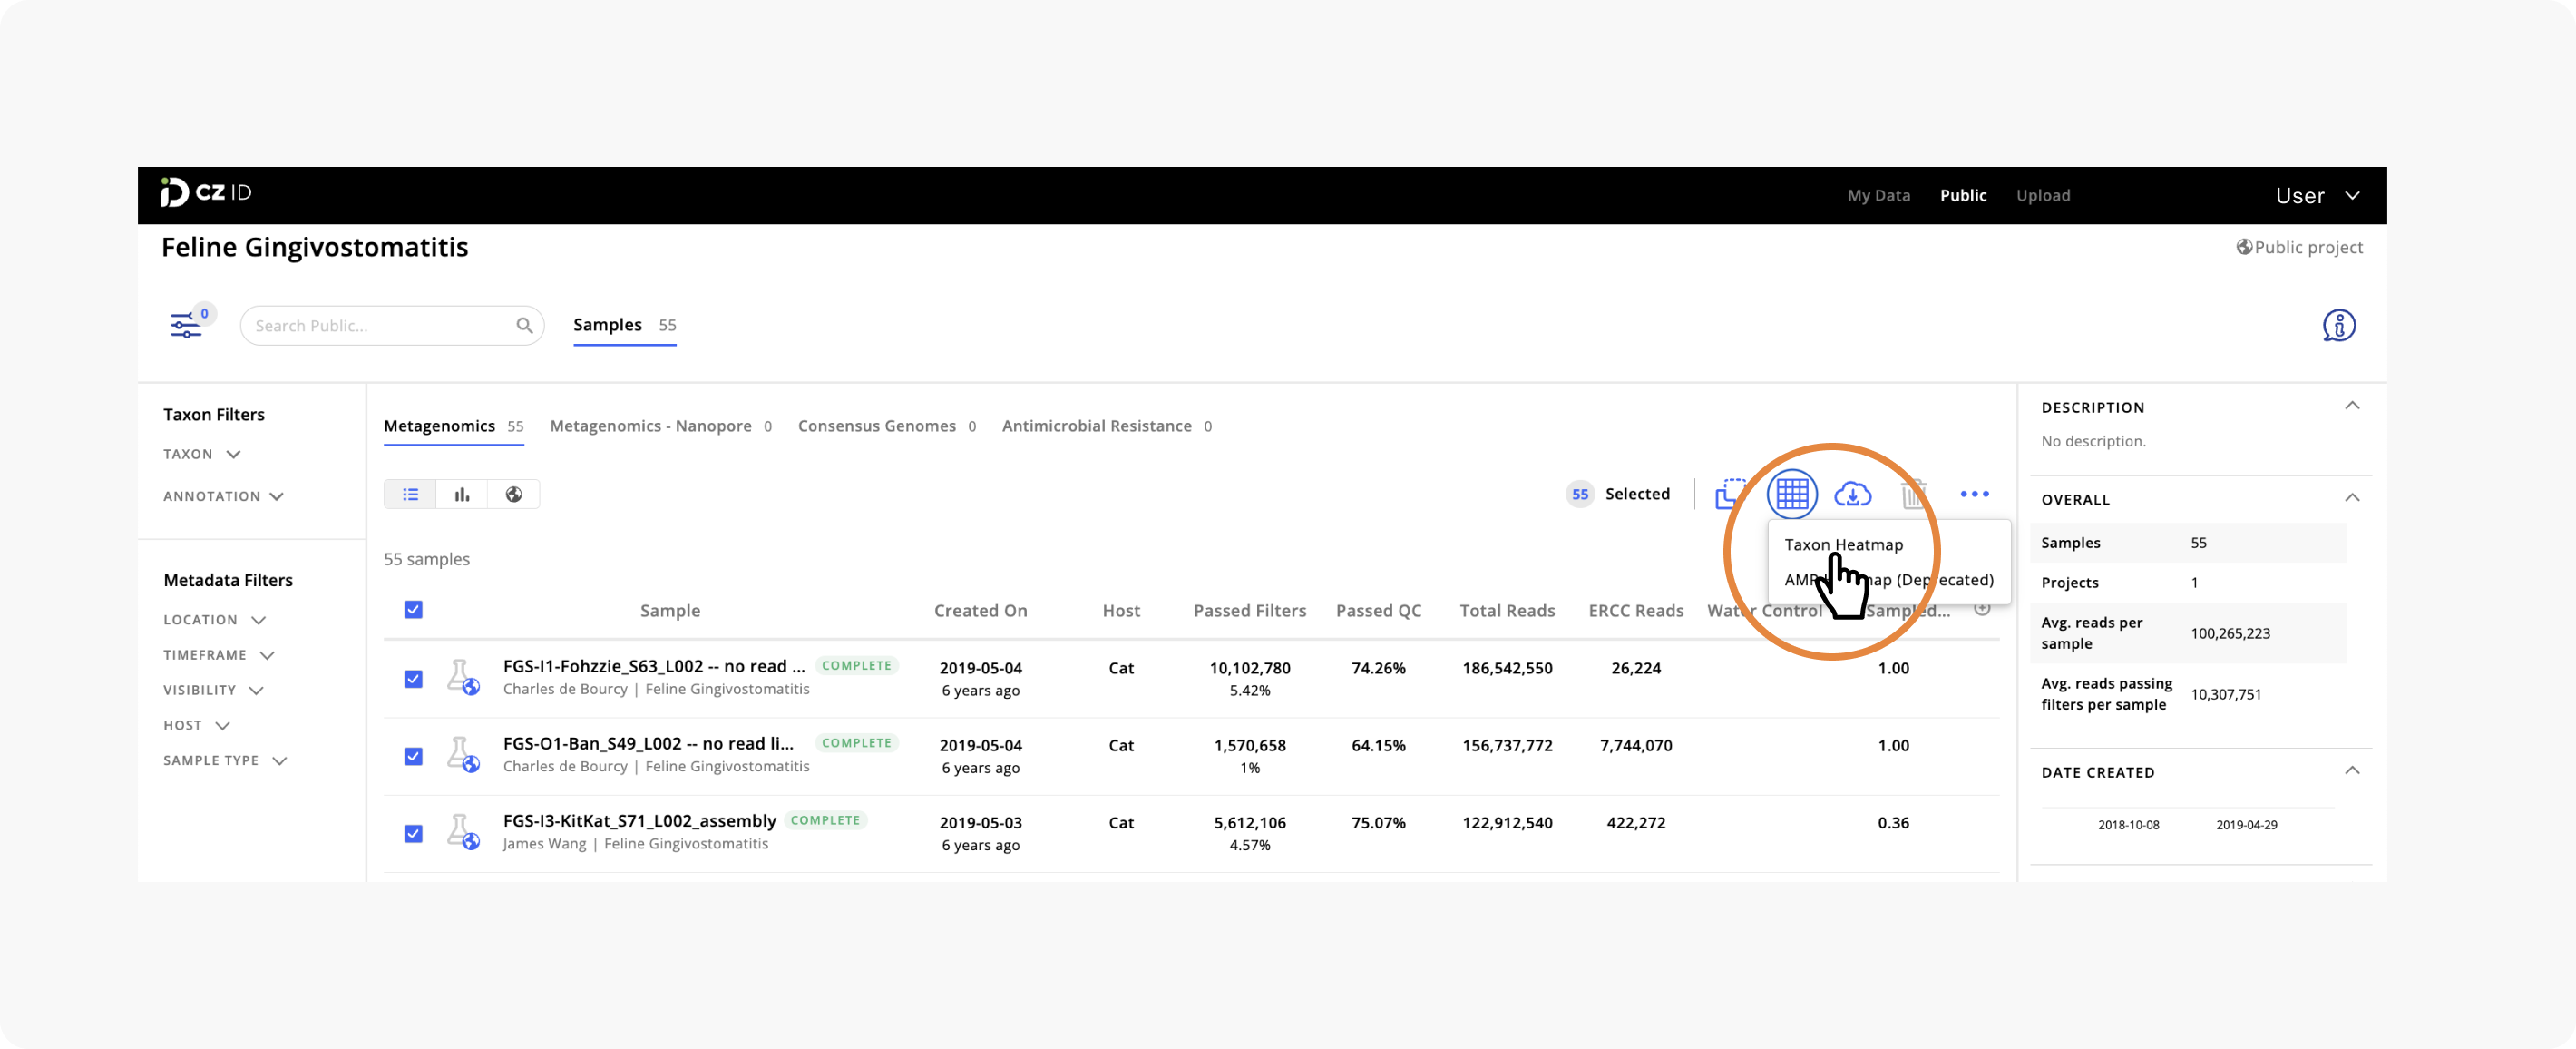Open the Sample Type metadata filter
The image size is (2576, 1049).
tap(225, 761)
